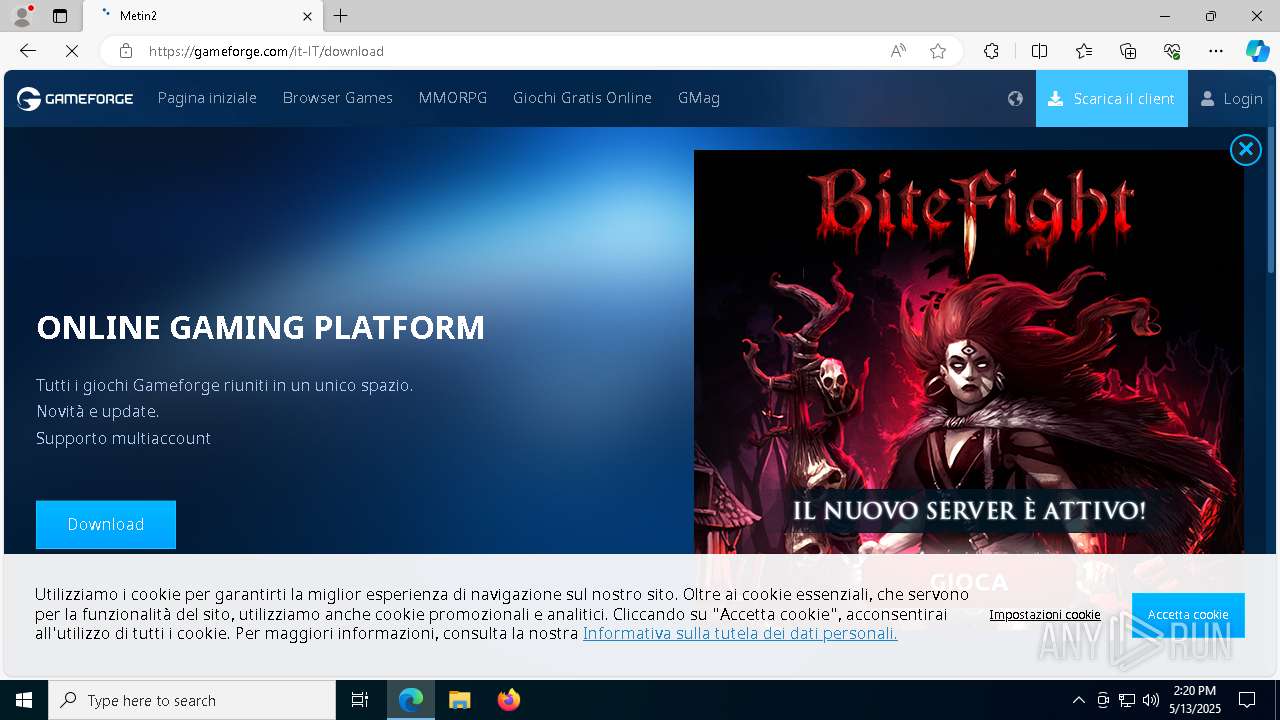The width and height of the screenshot is (1280, 720).
Task: Close the Metin2 browser tab
Action: coord(307,16)
